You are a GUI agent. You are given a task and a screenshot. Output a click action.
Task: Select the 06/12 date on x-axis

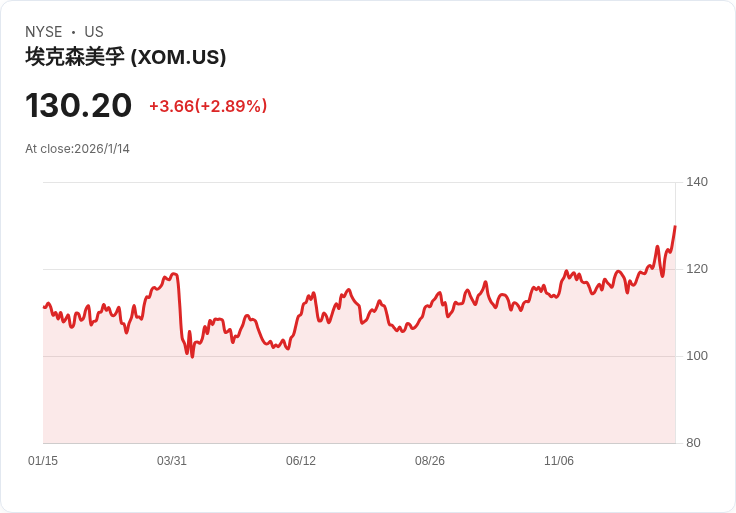point(301,461)
